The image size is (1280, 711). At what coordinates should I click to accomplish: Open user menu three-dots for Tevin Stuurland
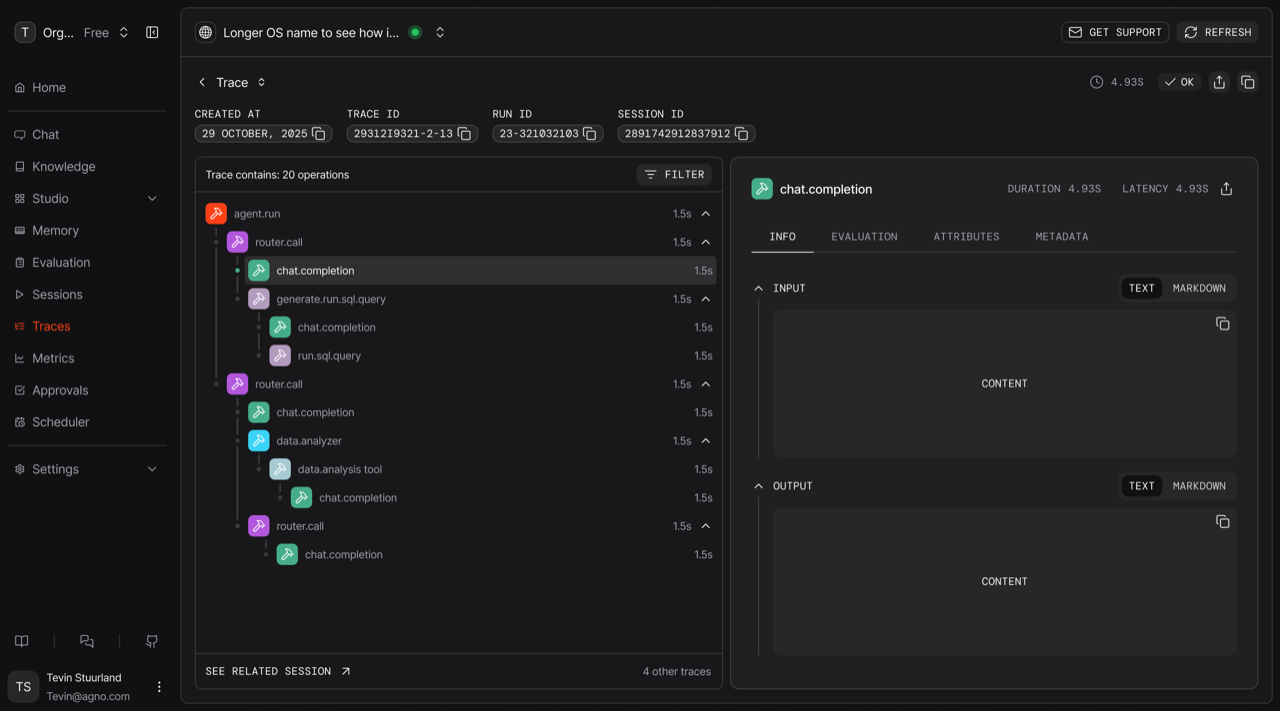pos(159,687)
